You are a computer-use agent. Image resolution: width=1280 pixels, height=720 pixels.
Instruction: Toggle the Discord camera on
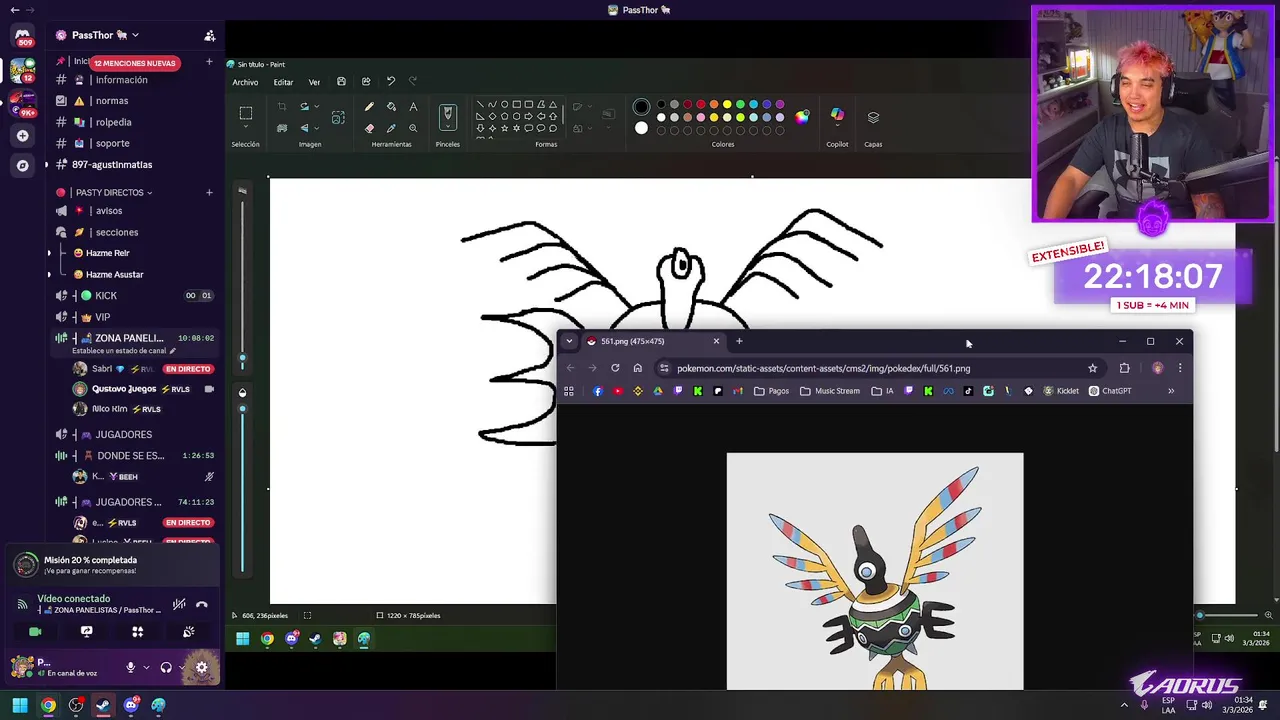[35, 631]
